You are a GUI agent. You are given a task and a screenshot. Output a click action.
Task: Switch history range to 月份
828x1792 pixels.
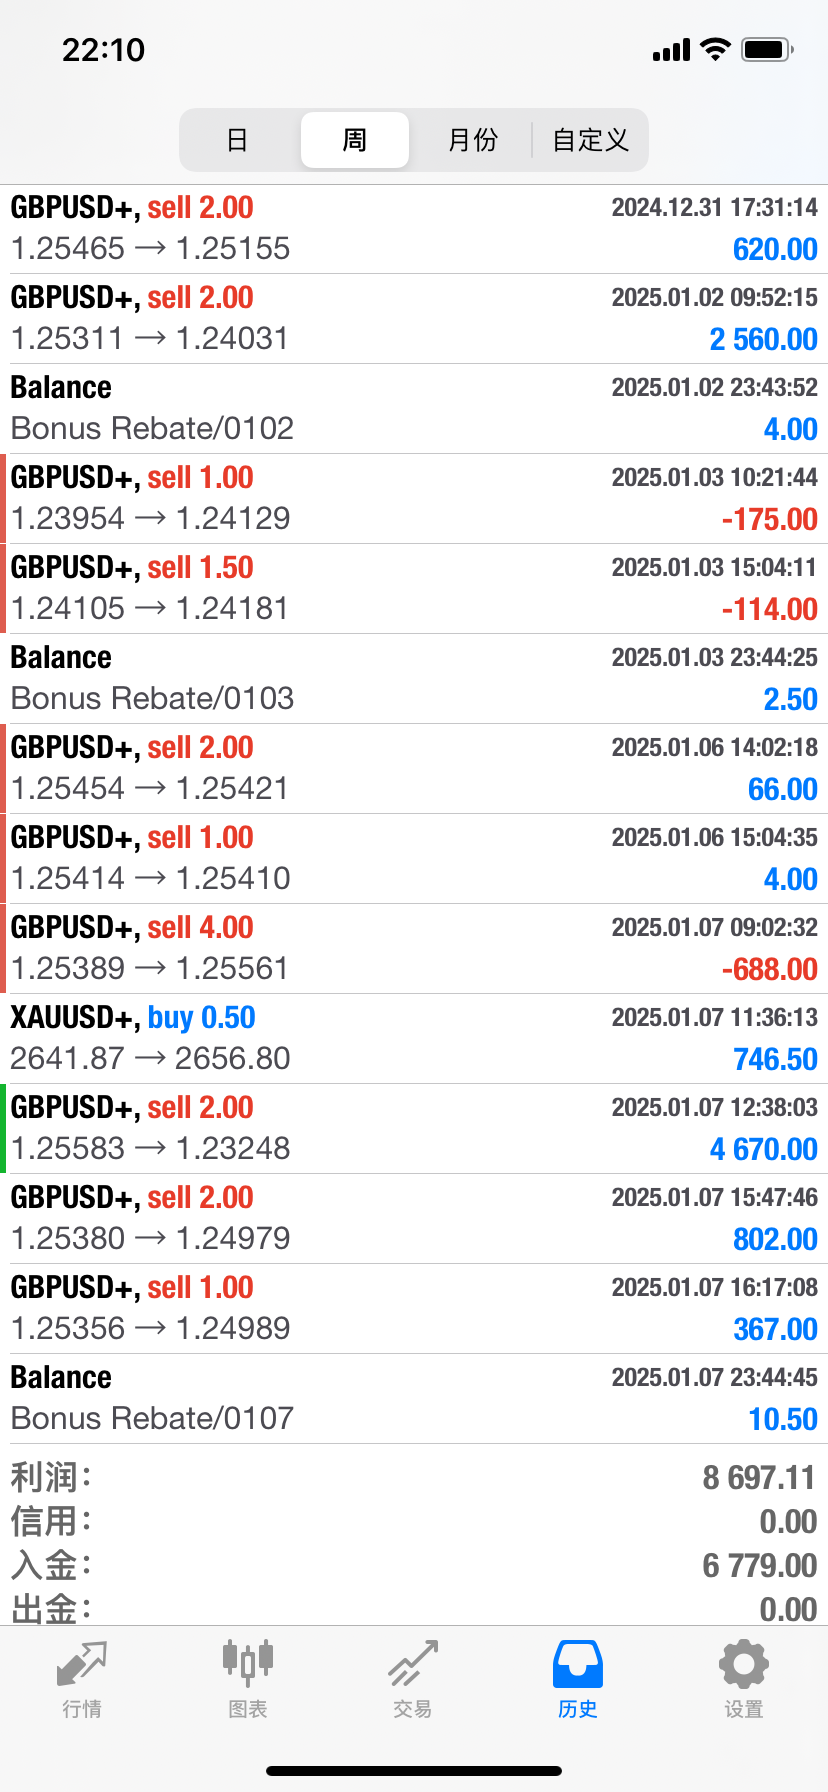pyautogui.click(x=472, y=140)
